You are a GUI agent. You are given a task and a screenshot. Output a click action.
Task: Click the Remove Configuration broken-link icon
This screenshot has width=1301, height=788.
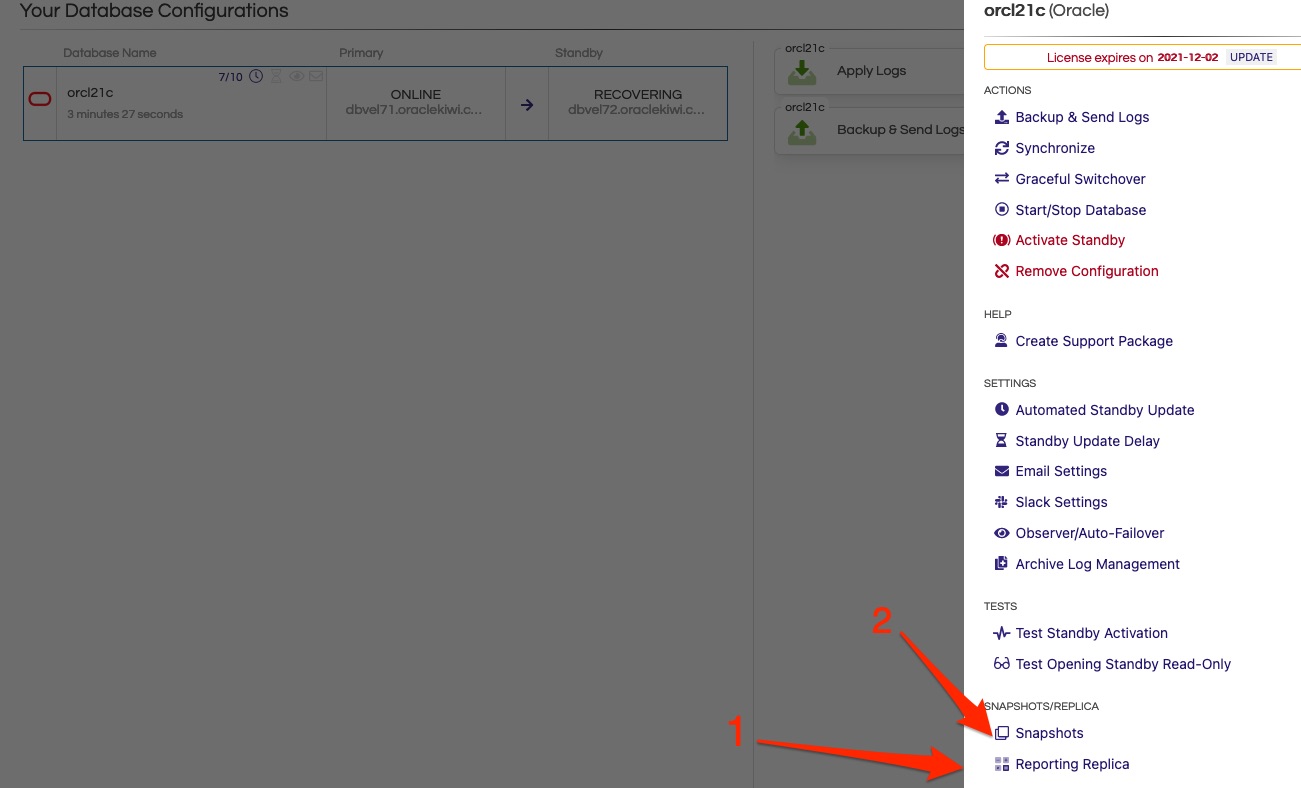(x=1001, y=271)
